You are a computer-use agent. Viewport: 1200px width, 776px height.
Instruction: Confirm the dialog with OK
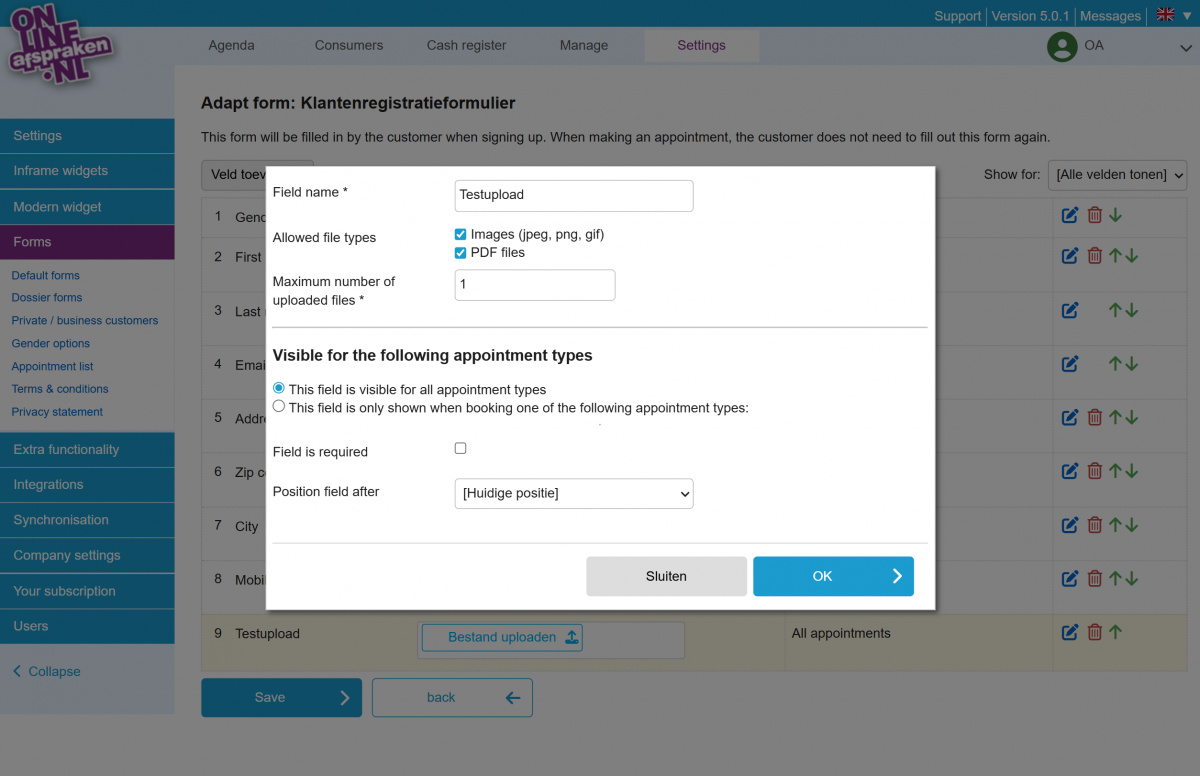pos(833,576)
